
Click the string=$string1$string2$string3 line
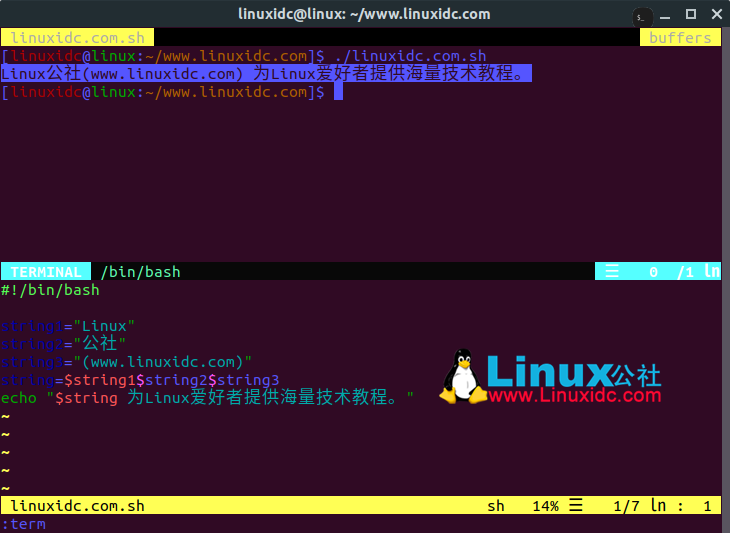pyautogui.click(x=140, y=380)
